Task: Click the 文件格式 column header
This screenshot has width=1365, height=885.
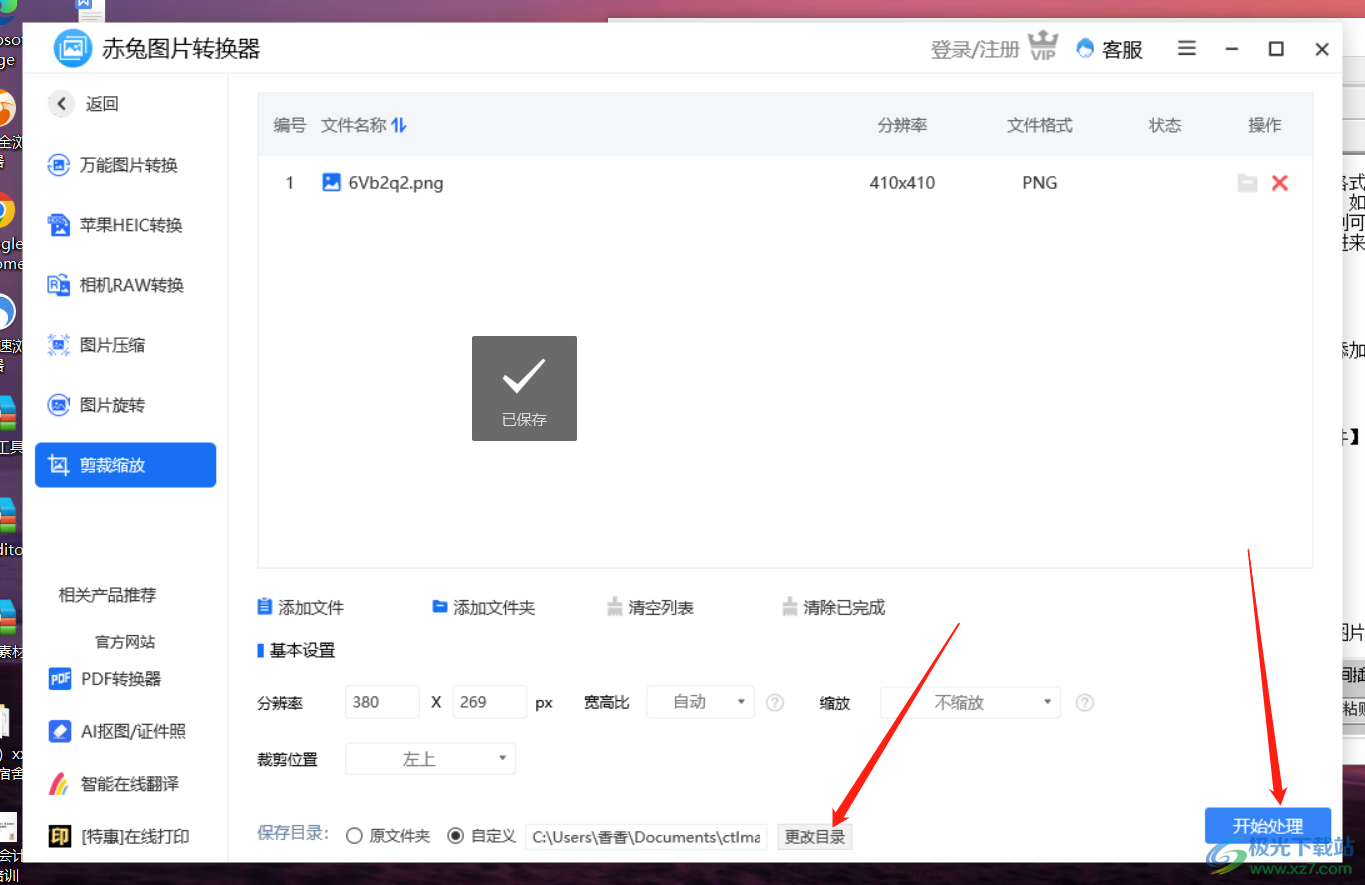Action: click(x=1040, y=125)
